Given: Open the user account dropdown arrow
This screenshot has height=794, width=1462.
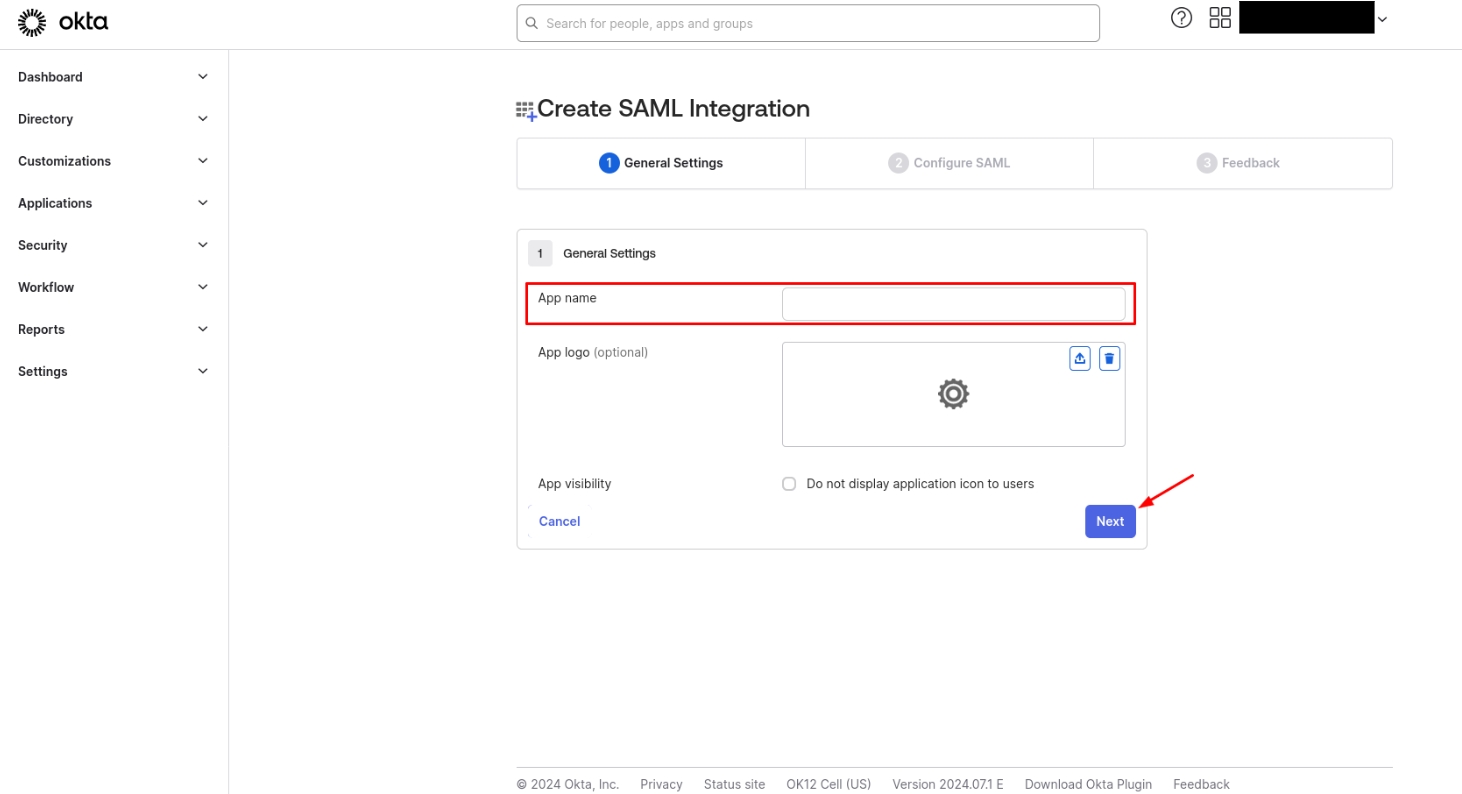Looking at the screenshot, I should click(1382, 19).
